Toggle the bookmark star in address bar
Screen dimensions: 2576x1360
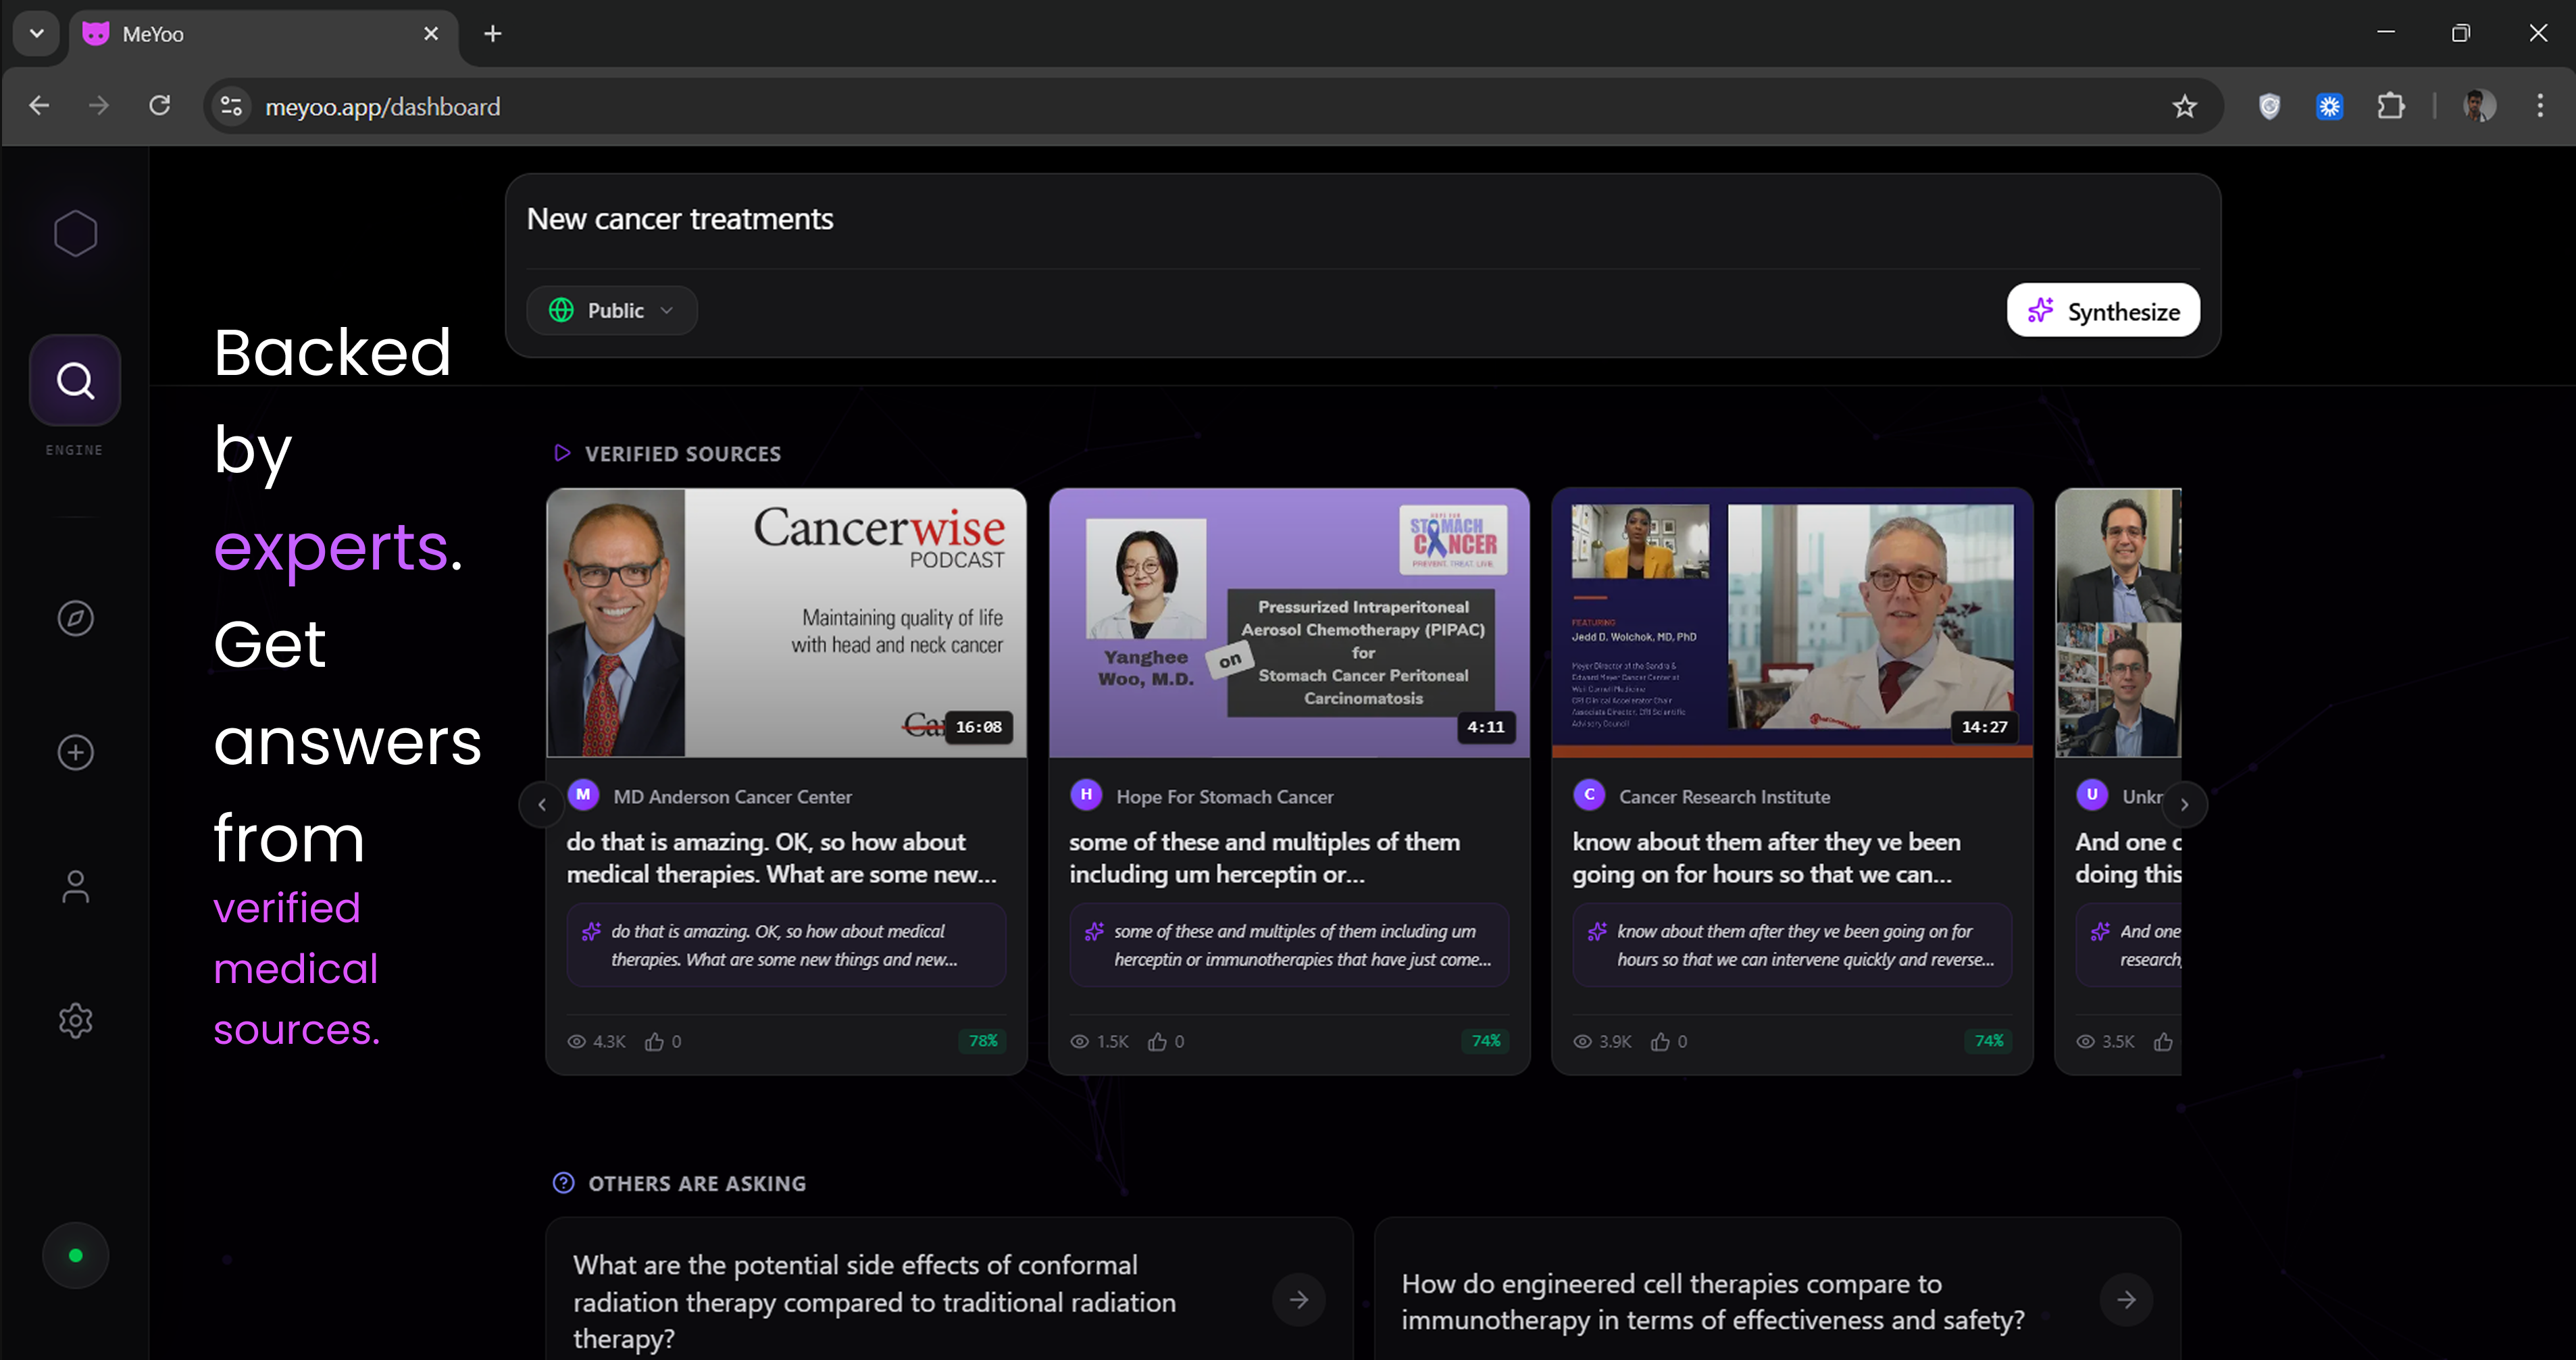[2184, 106]
